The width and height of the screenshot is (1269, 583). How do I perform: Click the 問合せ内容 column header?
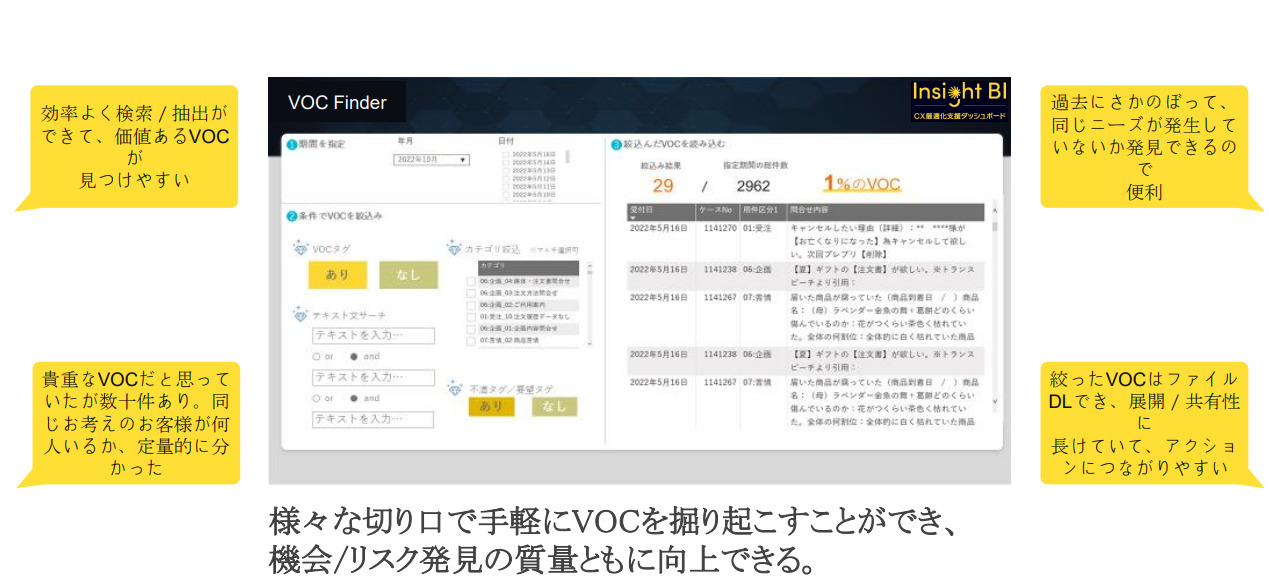[886, 212]
